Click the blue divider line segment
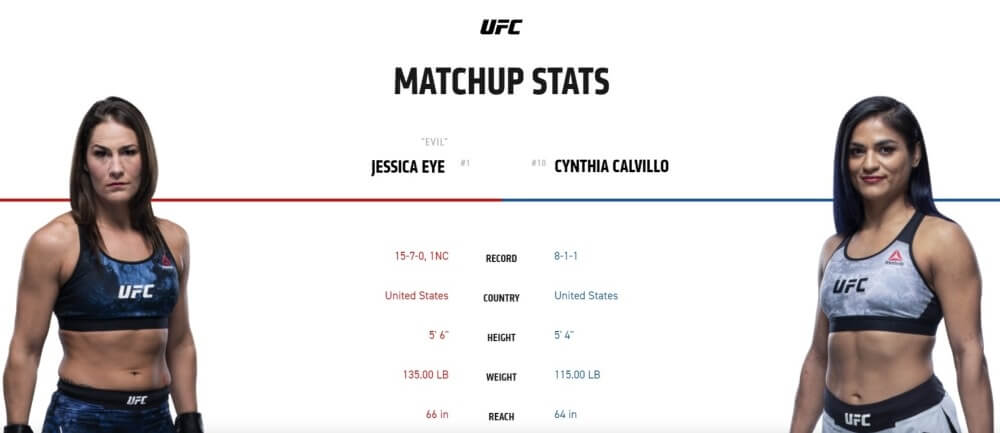 751,200
